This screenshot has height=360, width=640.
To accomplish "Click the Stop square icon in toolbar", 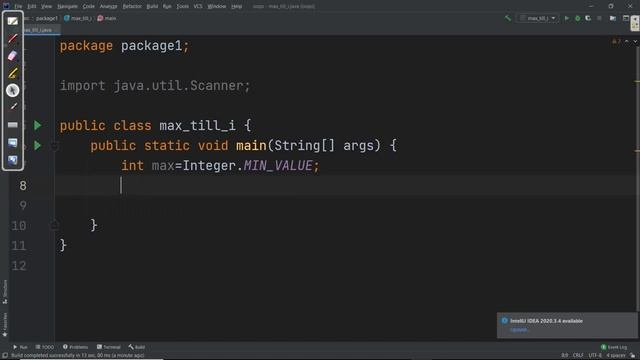I will coord(599,18).
